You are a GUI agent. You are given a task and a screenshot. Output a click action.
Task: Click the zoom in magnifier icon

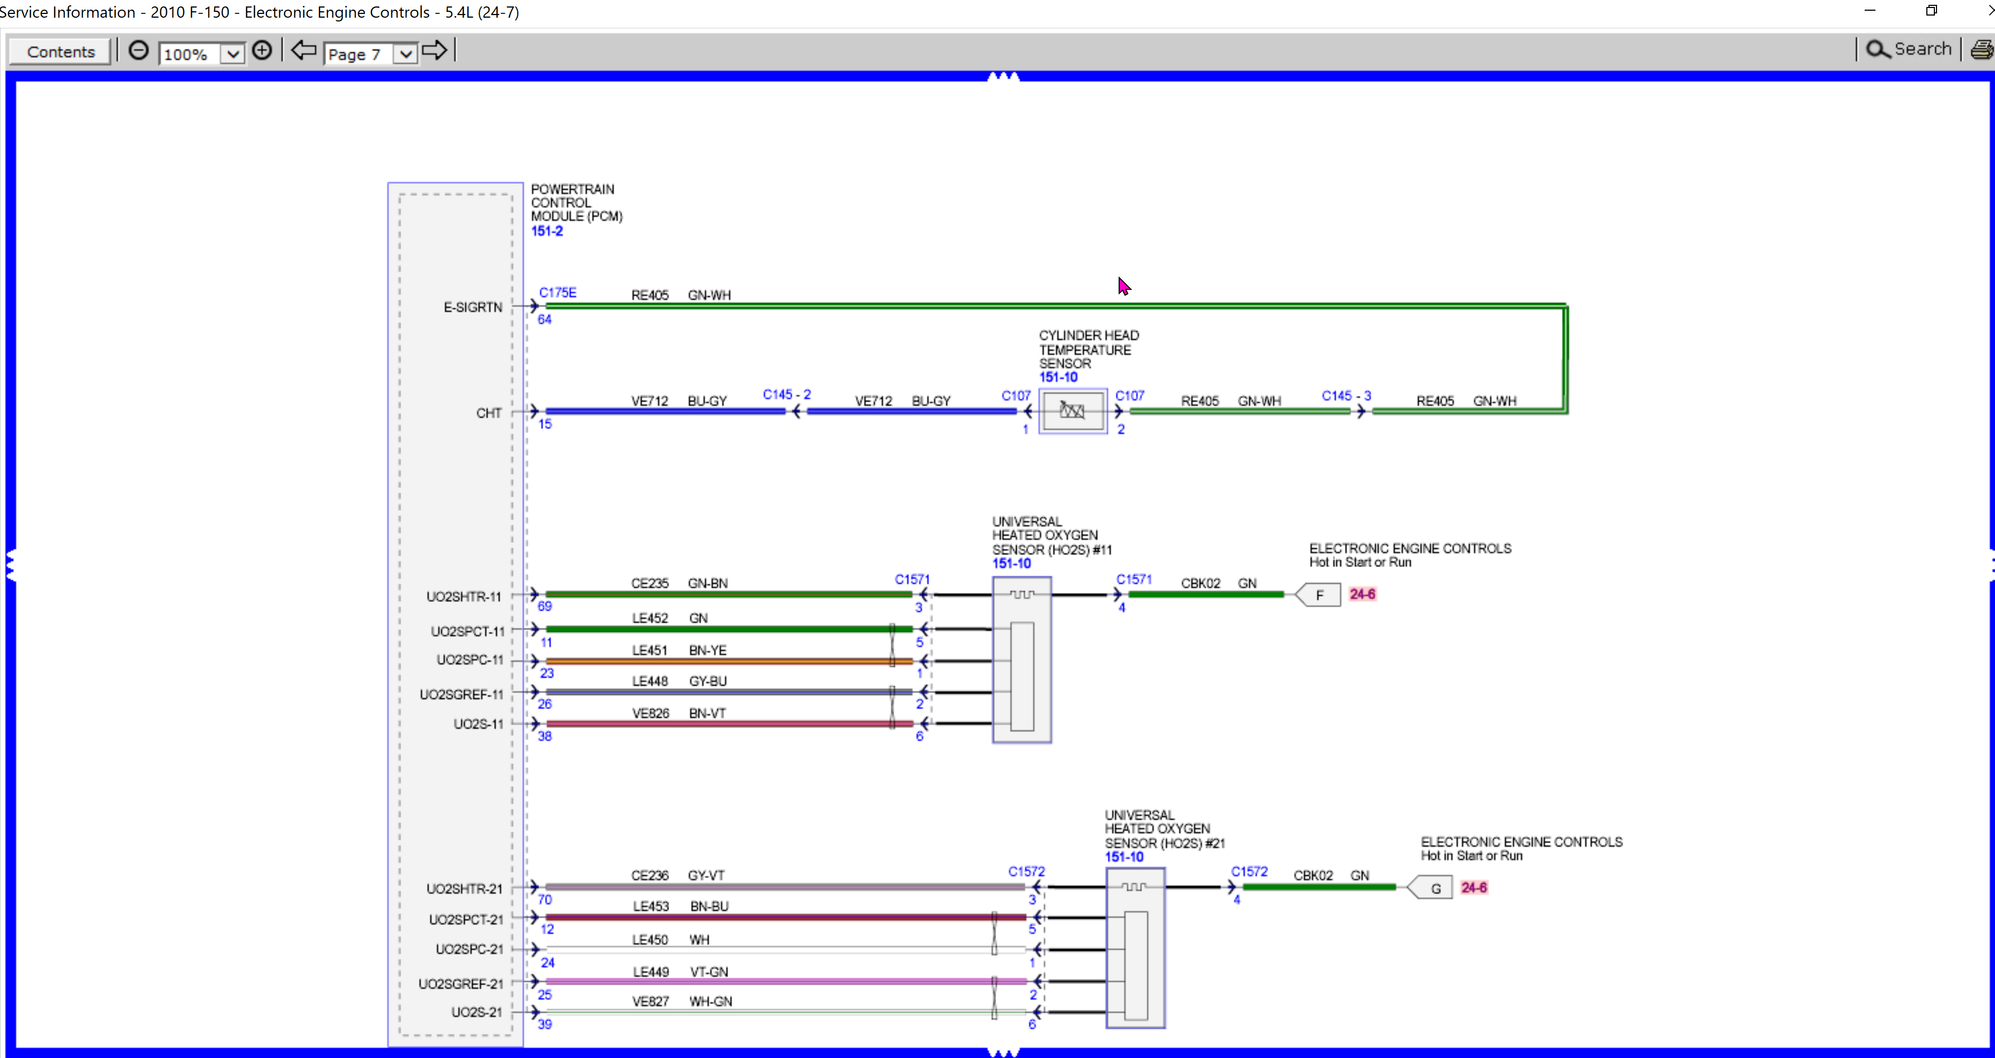point(262,51)
